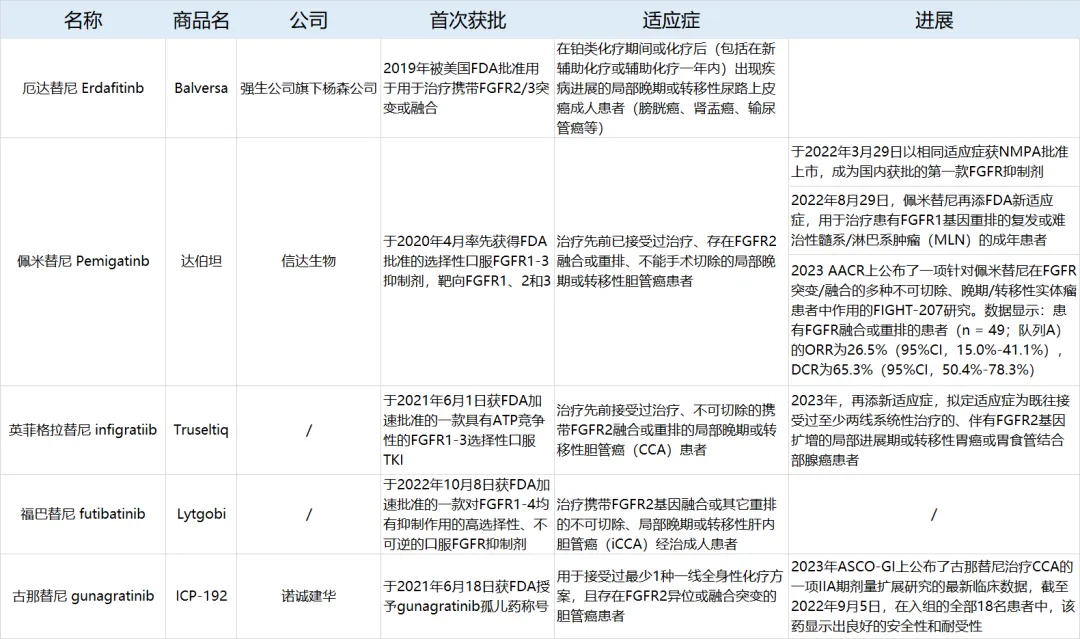Select the 信达生物 company cell

pos(308,261)
